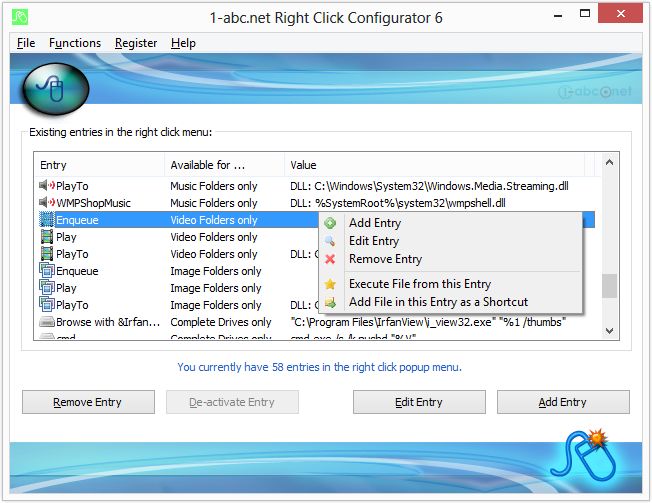Click the bottom Remove Entry button
Viewport: 652px width, 503px height.
pyautogui.click(x=88, y=402)
